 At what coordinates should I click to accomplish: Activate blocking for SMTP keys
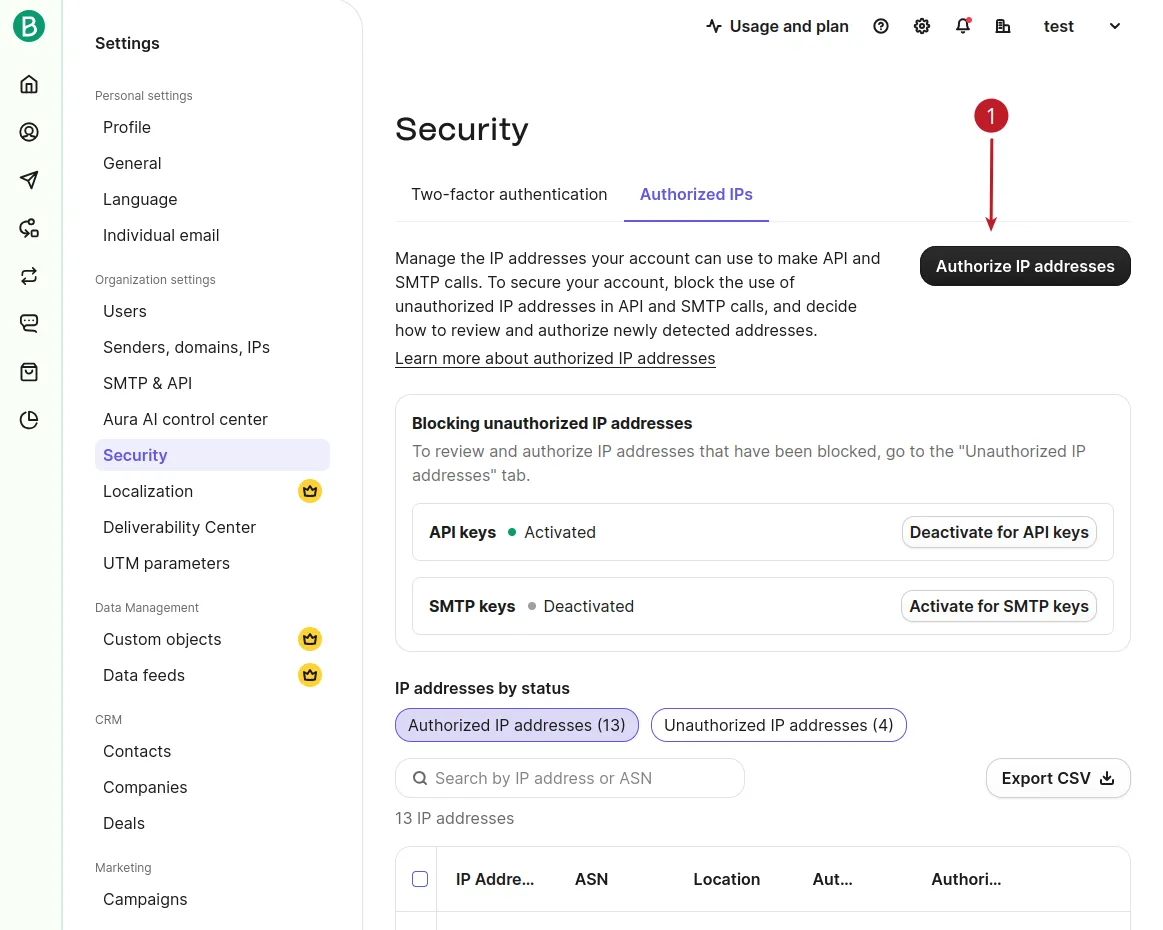[998, 606]
